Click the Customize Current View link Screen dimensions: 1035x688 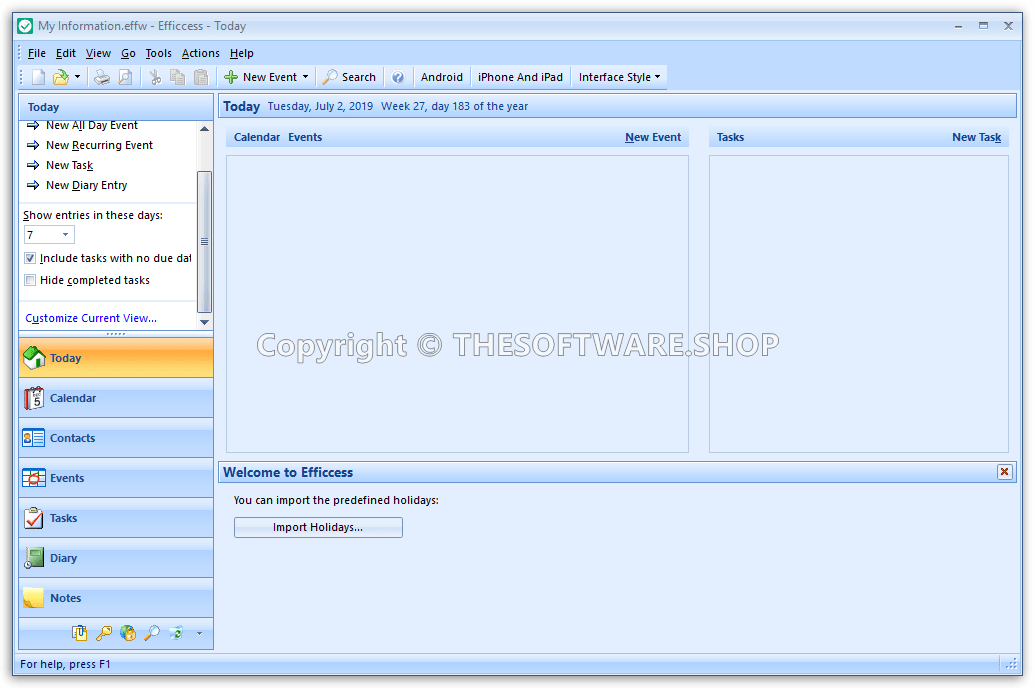tap(91, 318)
